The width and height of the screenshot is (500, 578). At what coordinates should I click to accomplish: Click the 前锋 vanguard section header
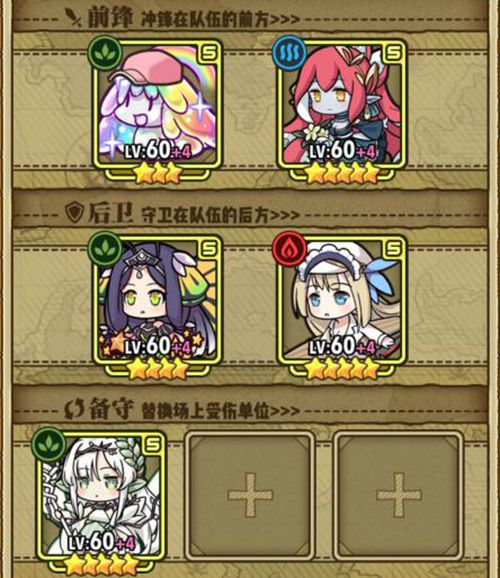(x=110, y=17)
